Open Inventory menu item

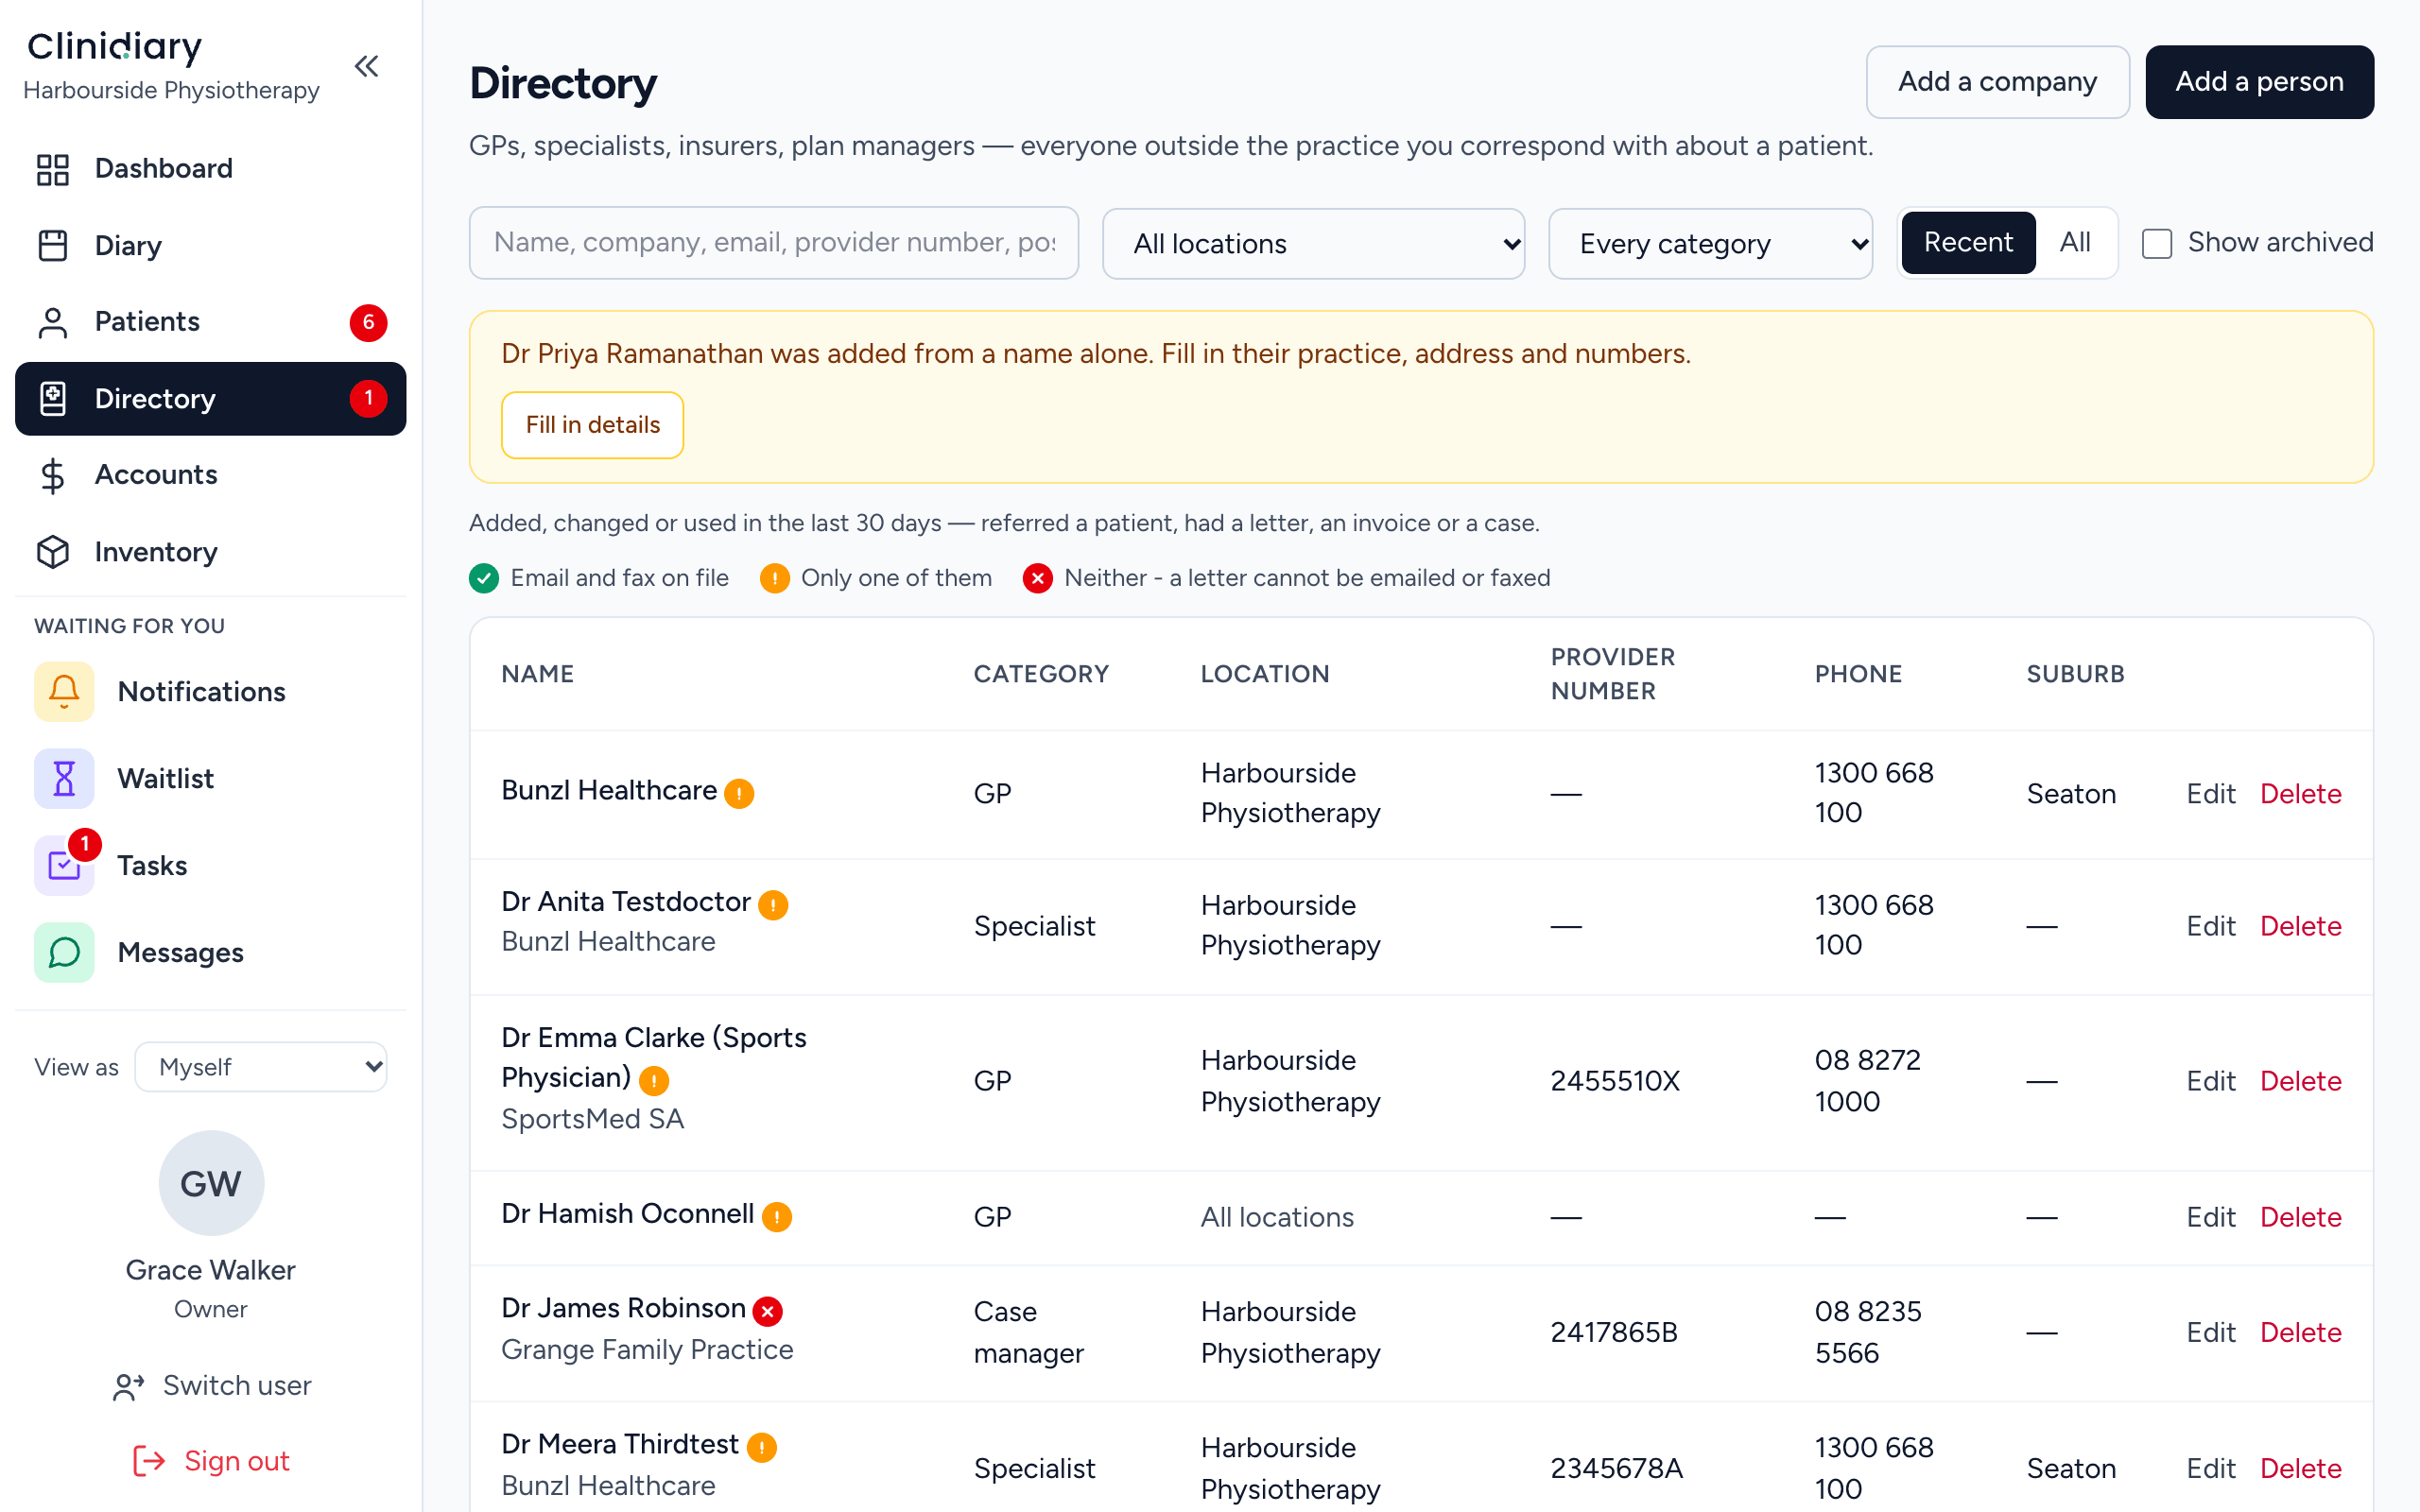tap(211, 552)
